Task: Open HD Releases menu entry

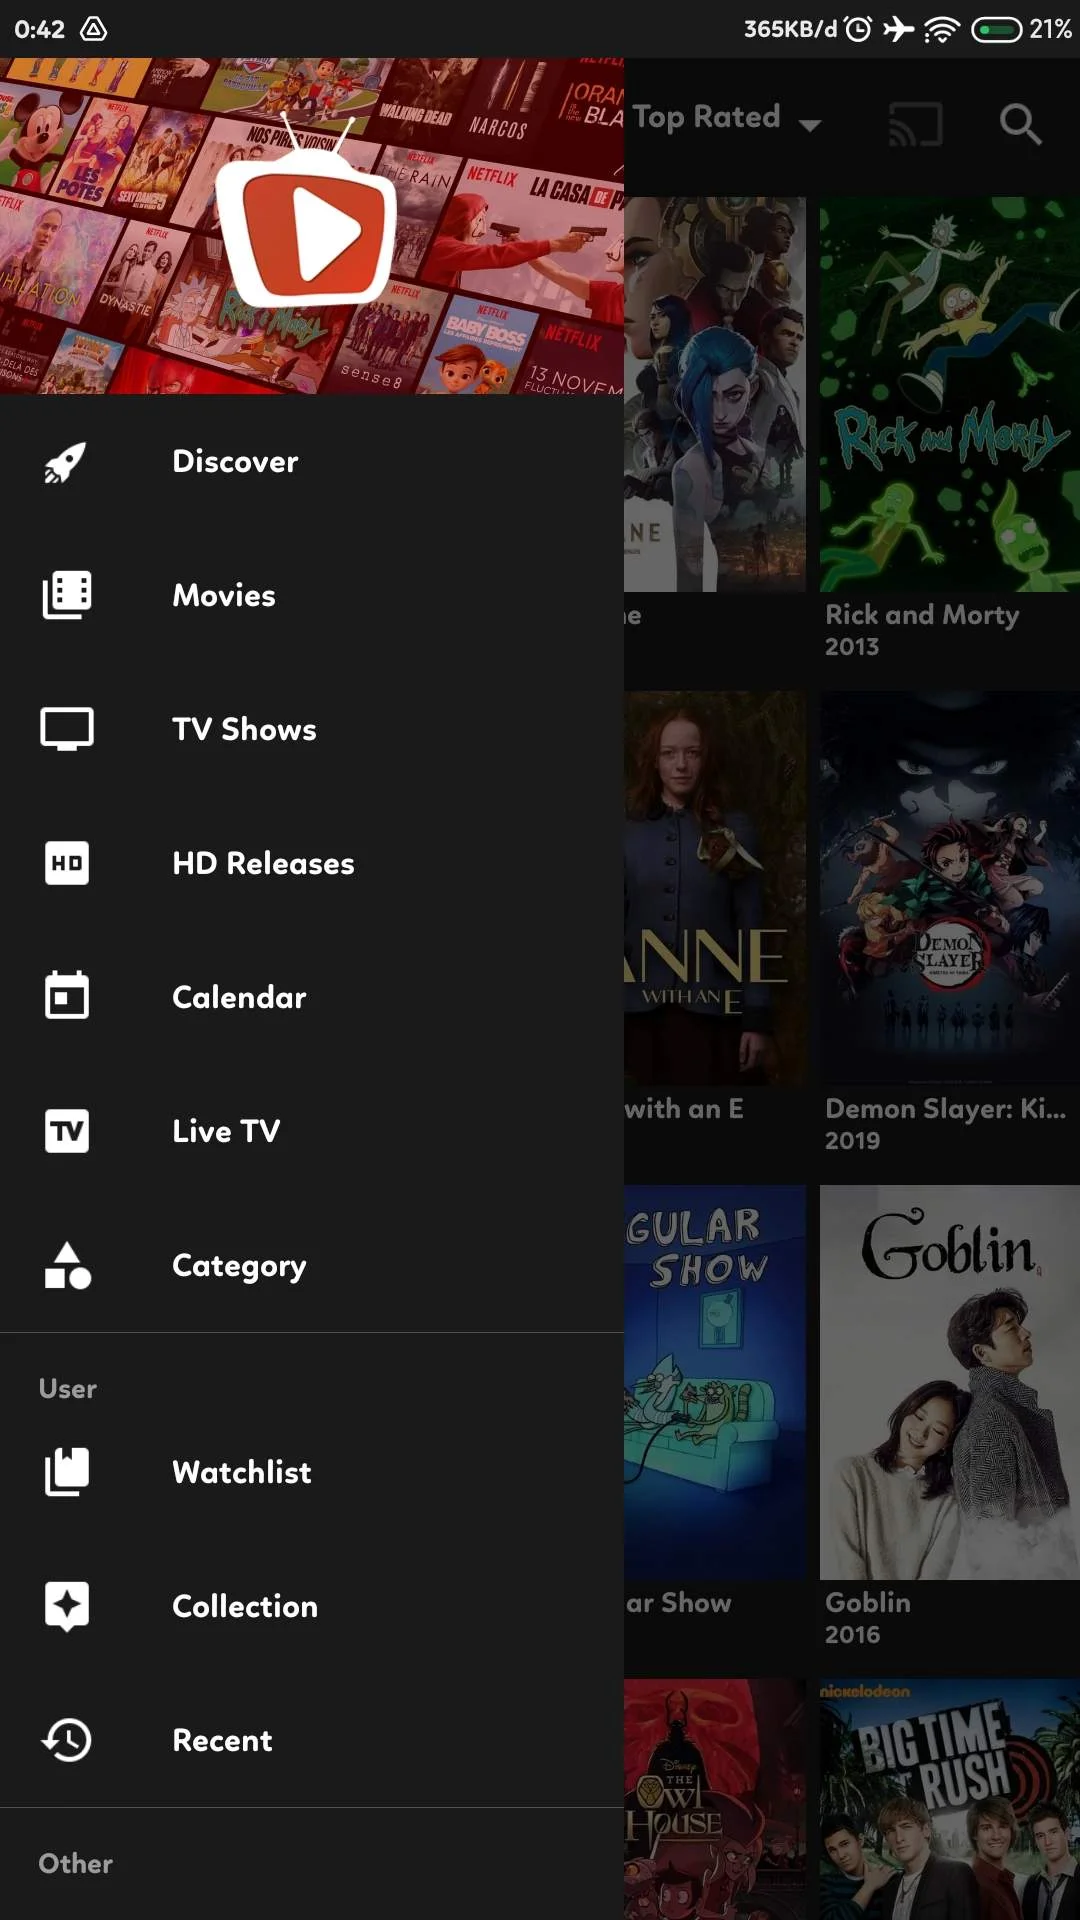Action: (312, 863)
